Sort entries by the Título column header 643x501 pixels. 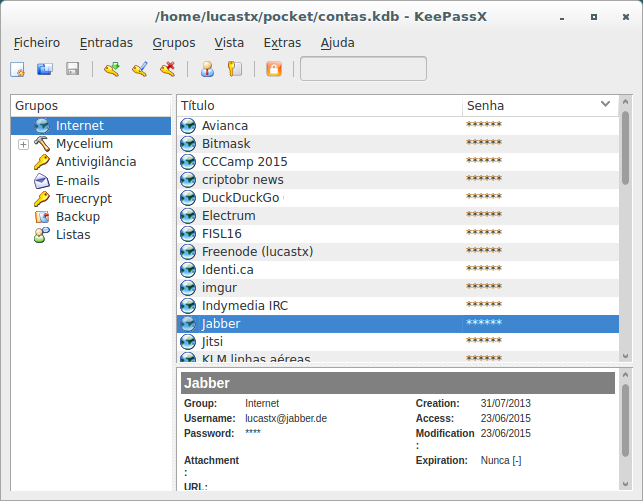coord(320,106)
